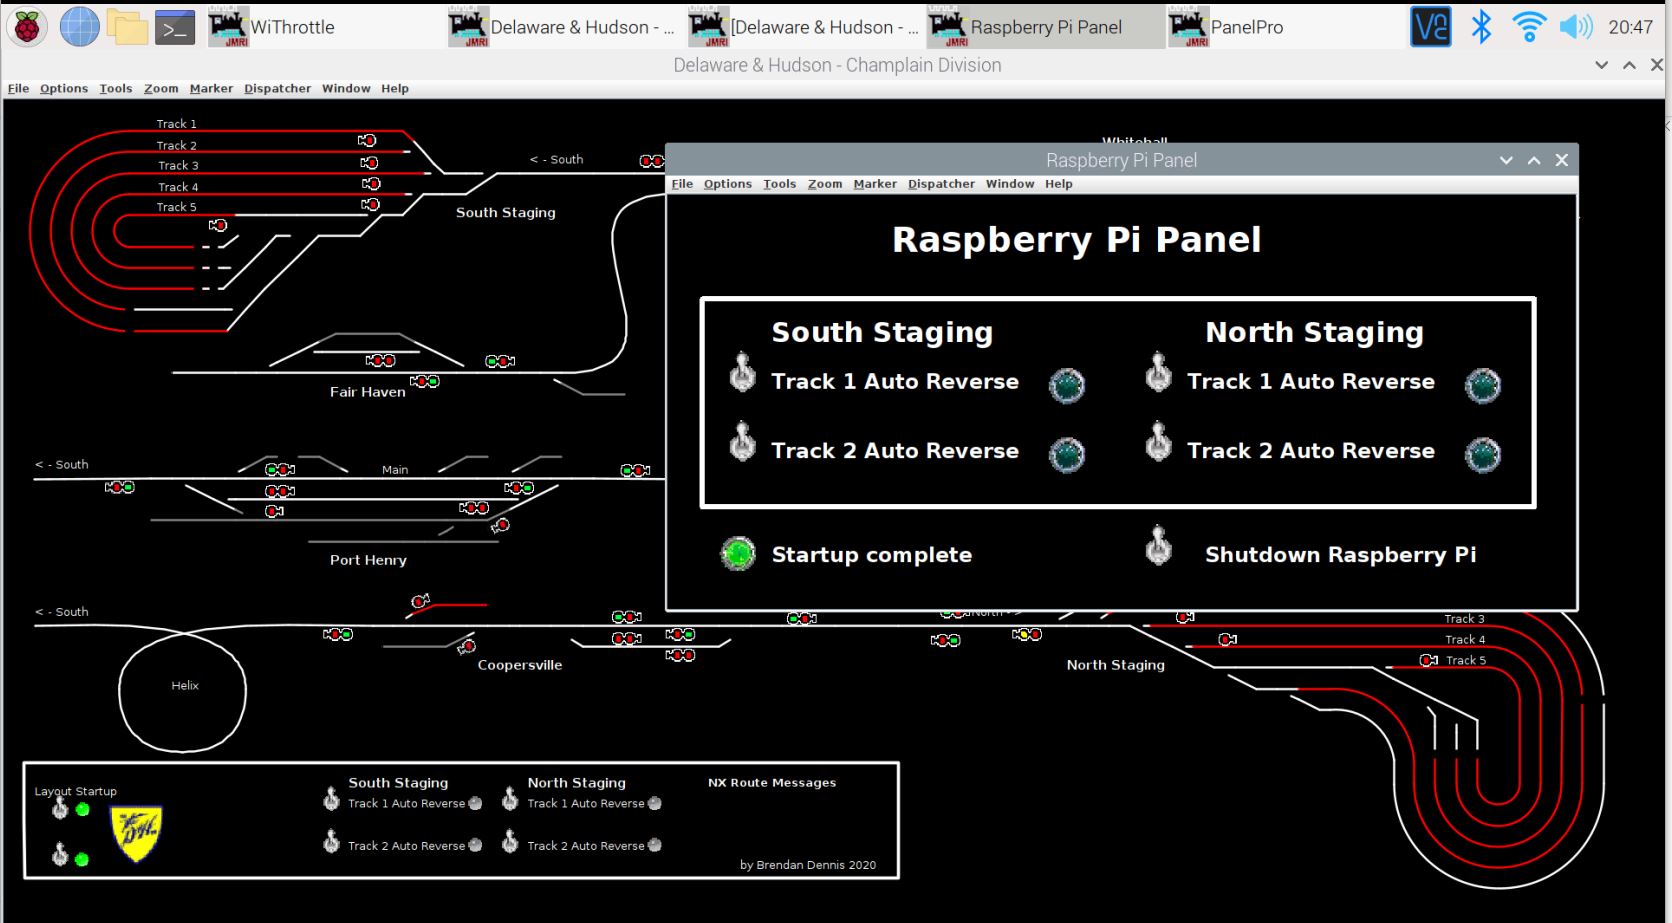Flip the Shutdown Raspberry Pi toggle switch

[x=1158, y=545]
